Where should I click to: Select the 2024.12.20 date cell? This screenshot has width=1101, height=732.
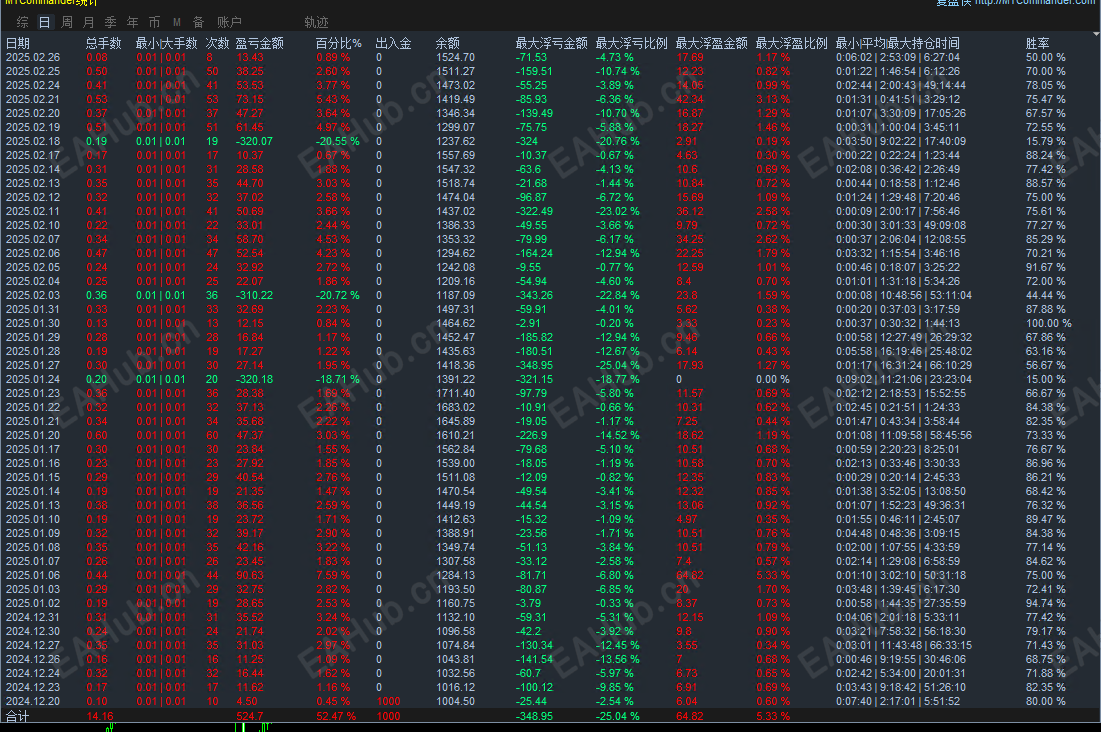33,701
